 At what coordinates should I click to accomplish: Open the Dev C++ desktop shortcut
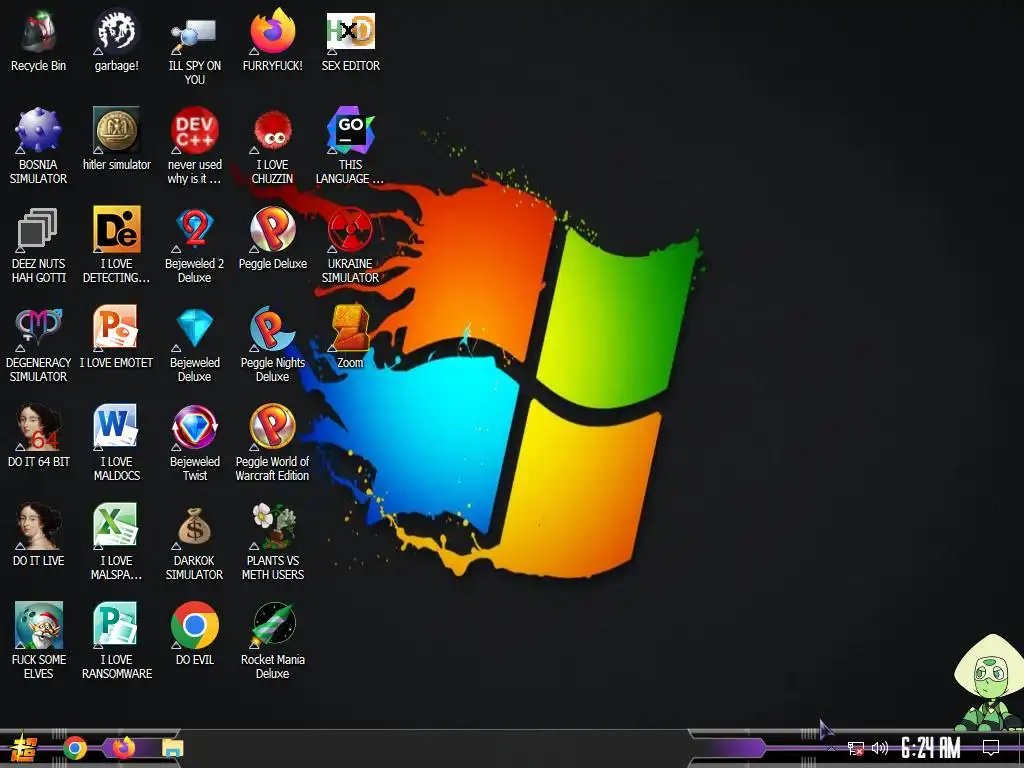point(194,131)
